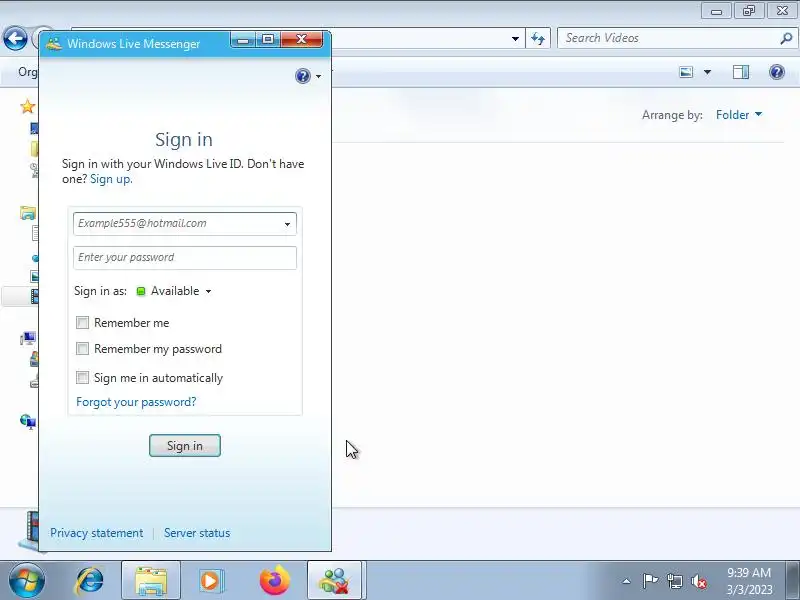Change the view in Explorer toolbar
The width and height of the screenshot is (800, 600).
[686, 72]
